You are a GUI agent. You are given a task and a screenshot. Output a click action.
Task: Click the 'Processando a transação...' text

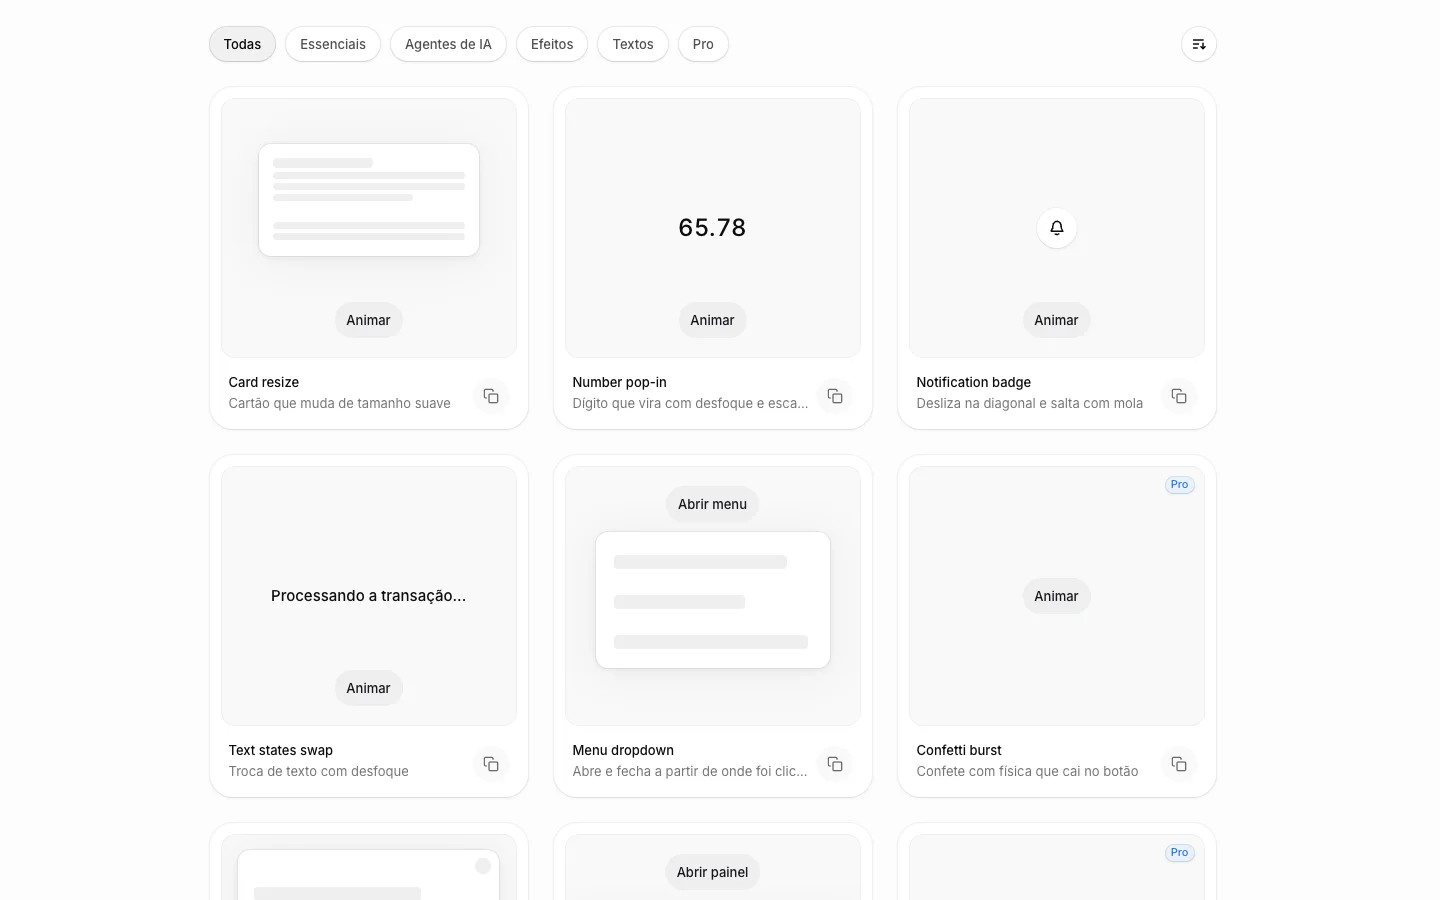[x=369, y=596]
